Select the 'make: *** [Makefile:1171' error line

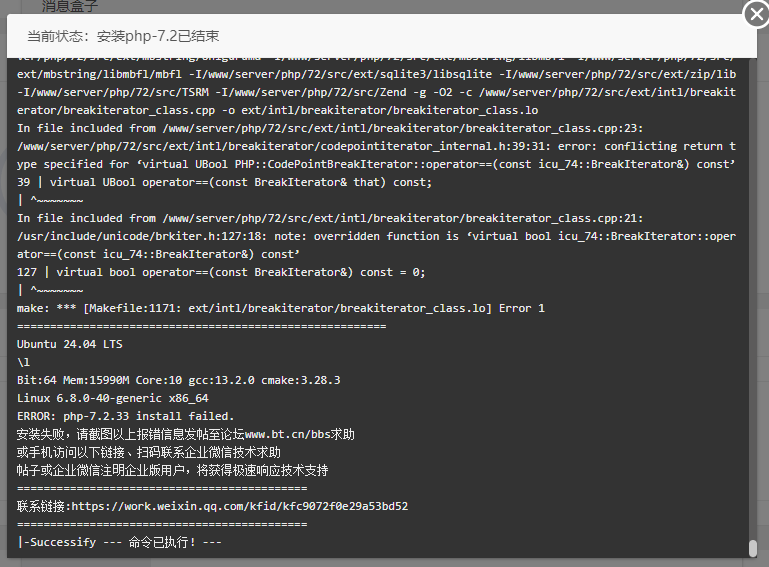[281, 308]
